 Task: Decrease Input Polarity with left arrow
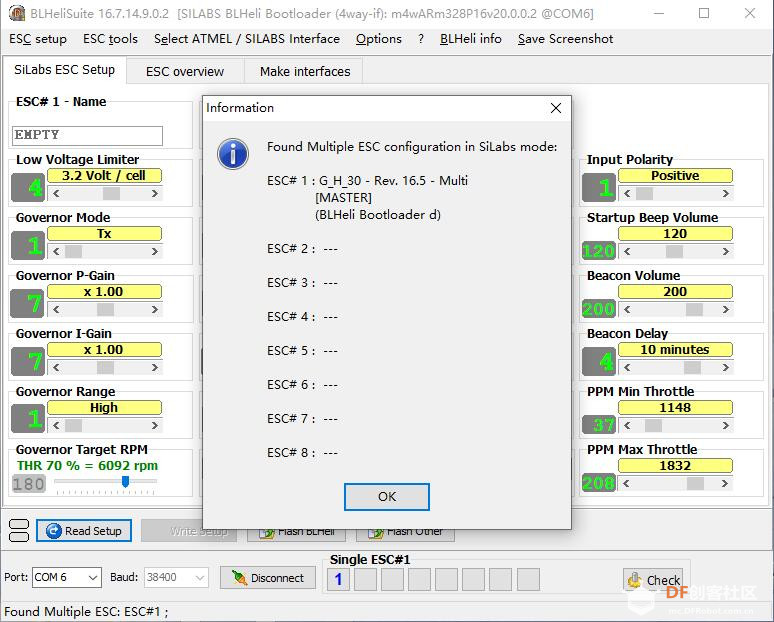pyautogui.click(x=627, y=194)
